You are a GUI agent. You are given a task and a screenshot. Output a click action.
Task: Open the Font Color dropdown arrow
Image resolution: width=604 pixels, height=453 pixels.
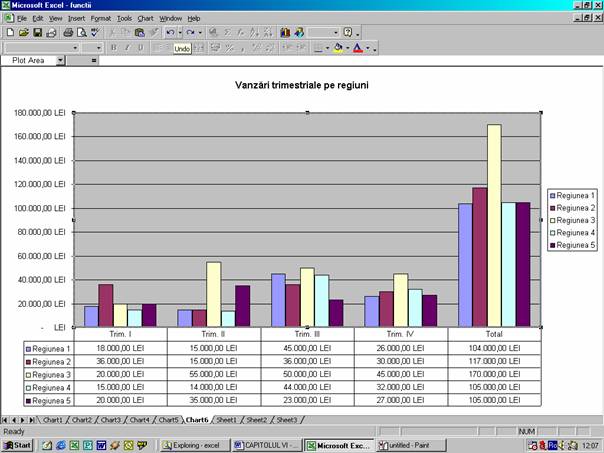369,47
